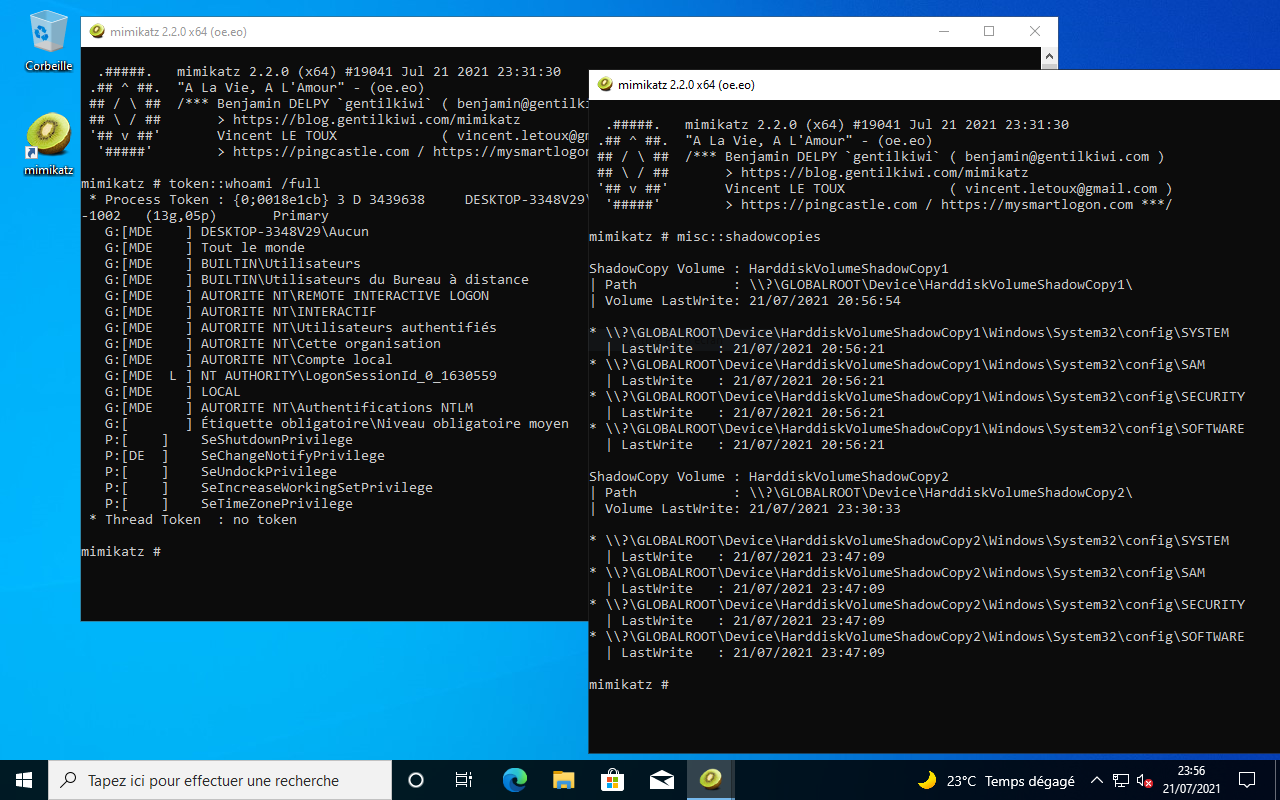
Task: Switch to mimikatz kiwi taskbar button
Action: click(x=710, y=780)
